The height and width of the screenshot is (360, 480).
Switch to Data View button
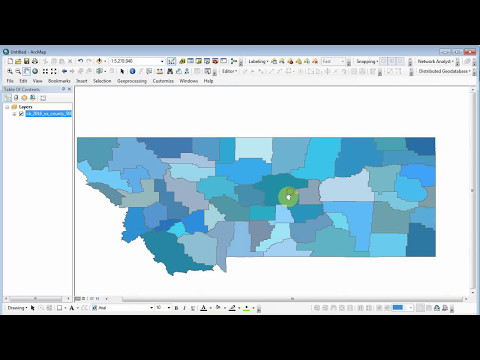click(78, 299)
